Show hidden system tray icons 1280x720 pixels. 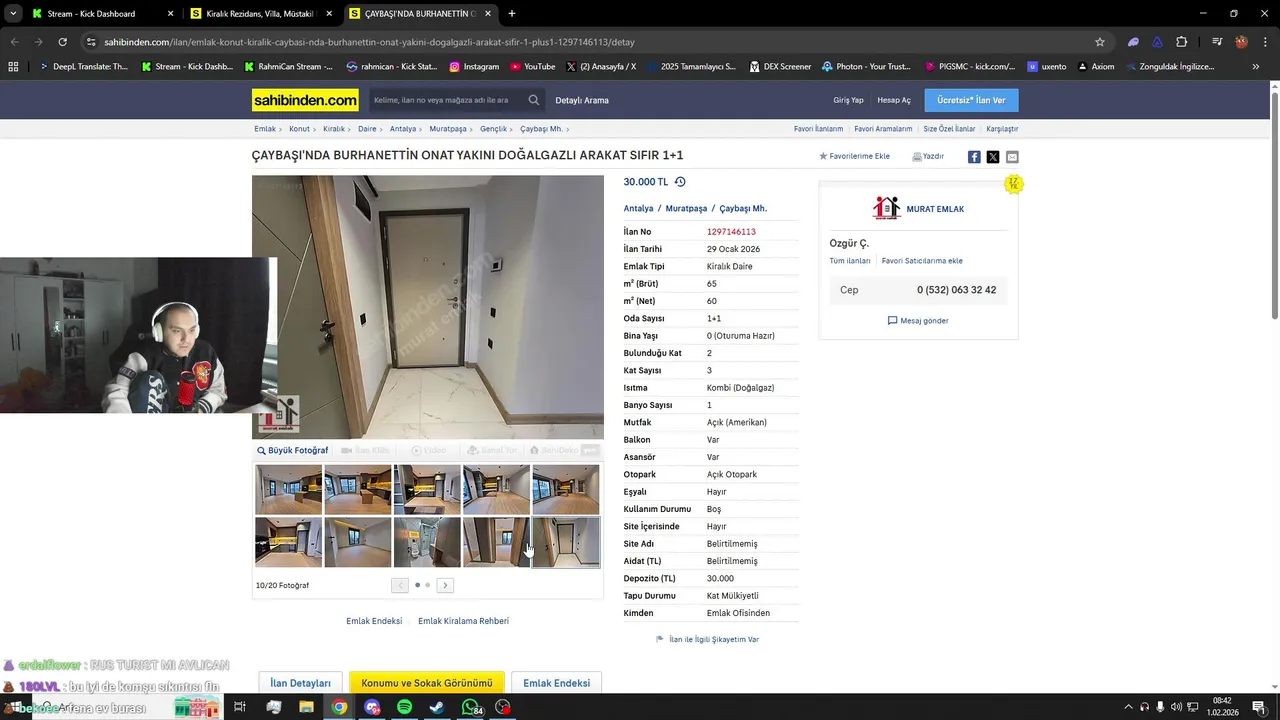click(1129, 707)
